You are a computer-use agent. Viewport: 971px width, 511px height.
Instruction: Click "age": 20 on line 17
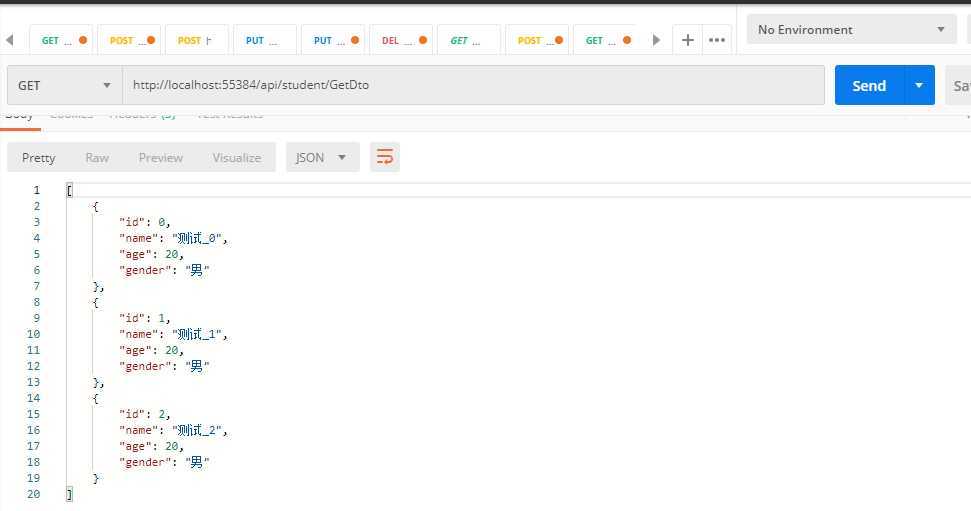[151, 447]
